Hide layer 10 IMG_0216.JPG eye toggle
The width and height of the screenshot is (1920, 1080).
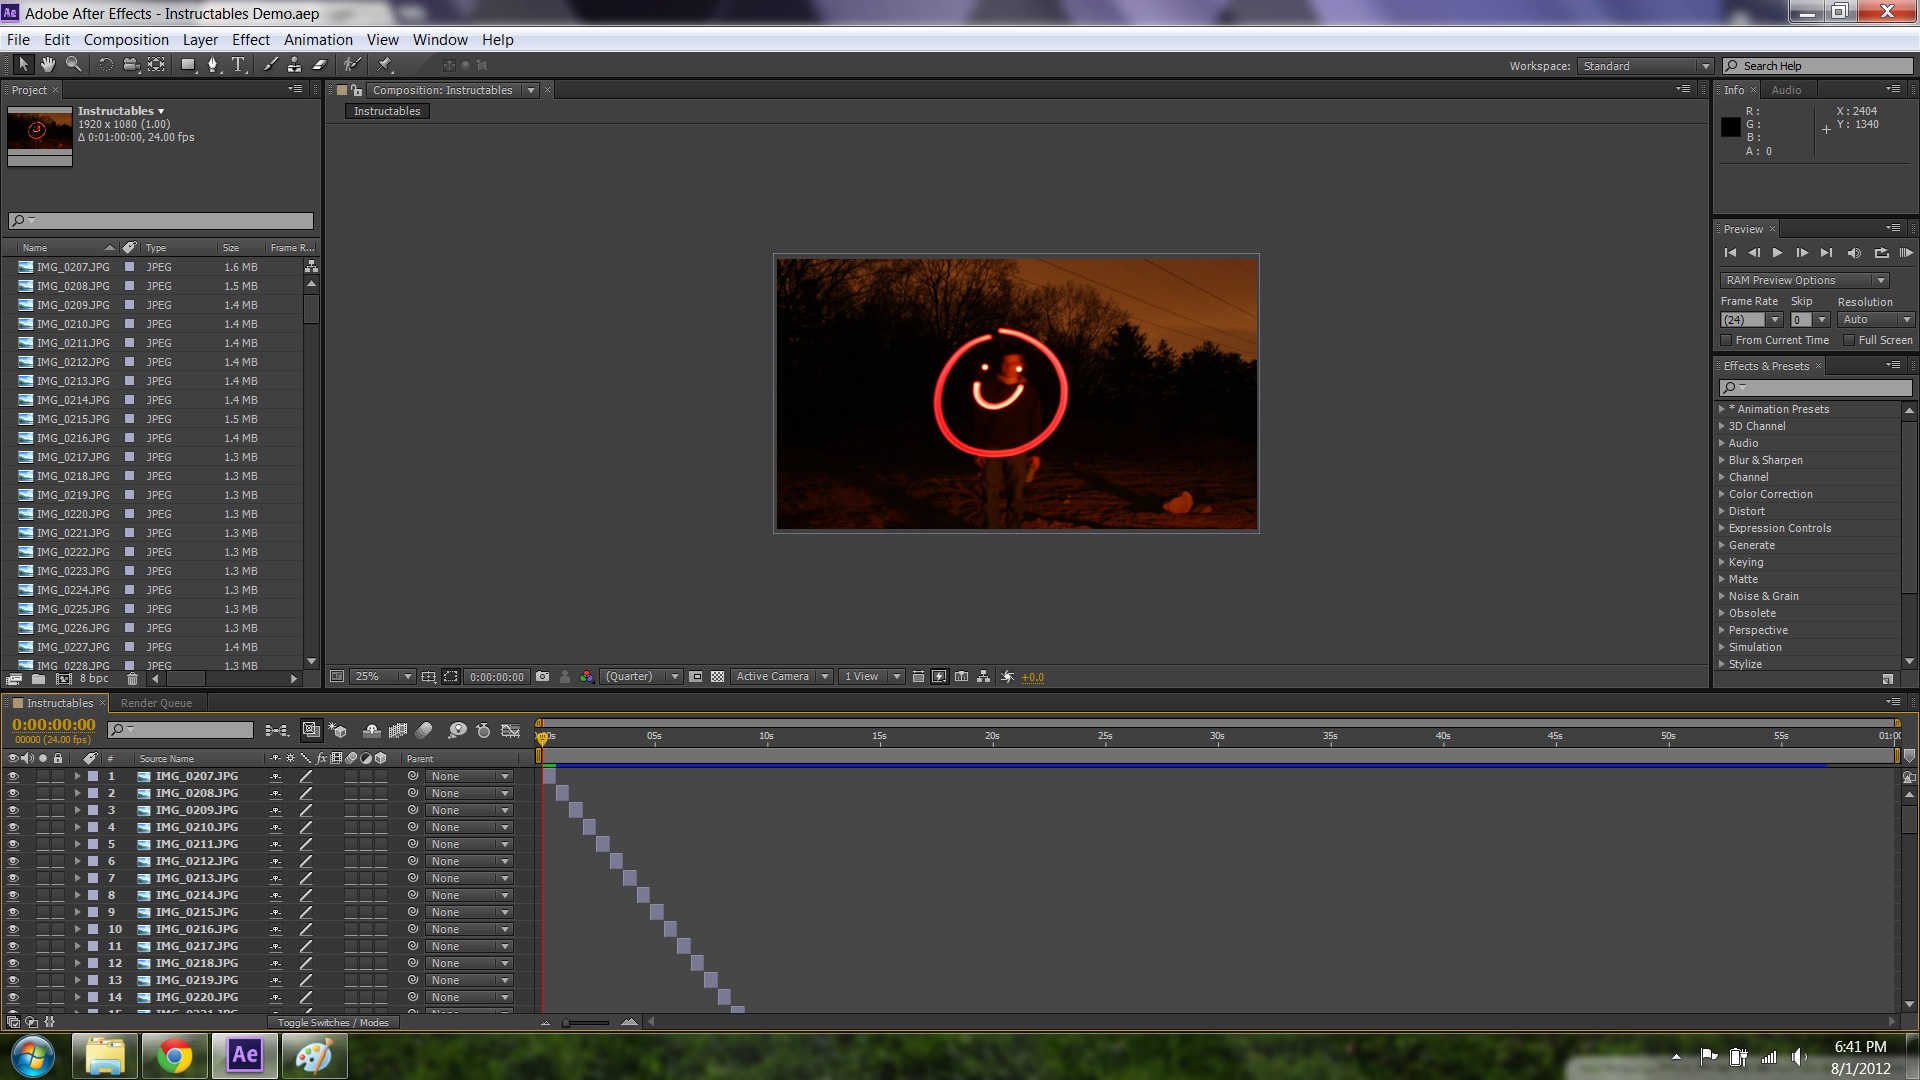[13, 929]
